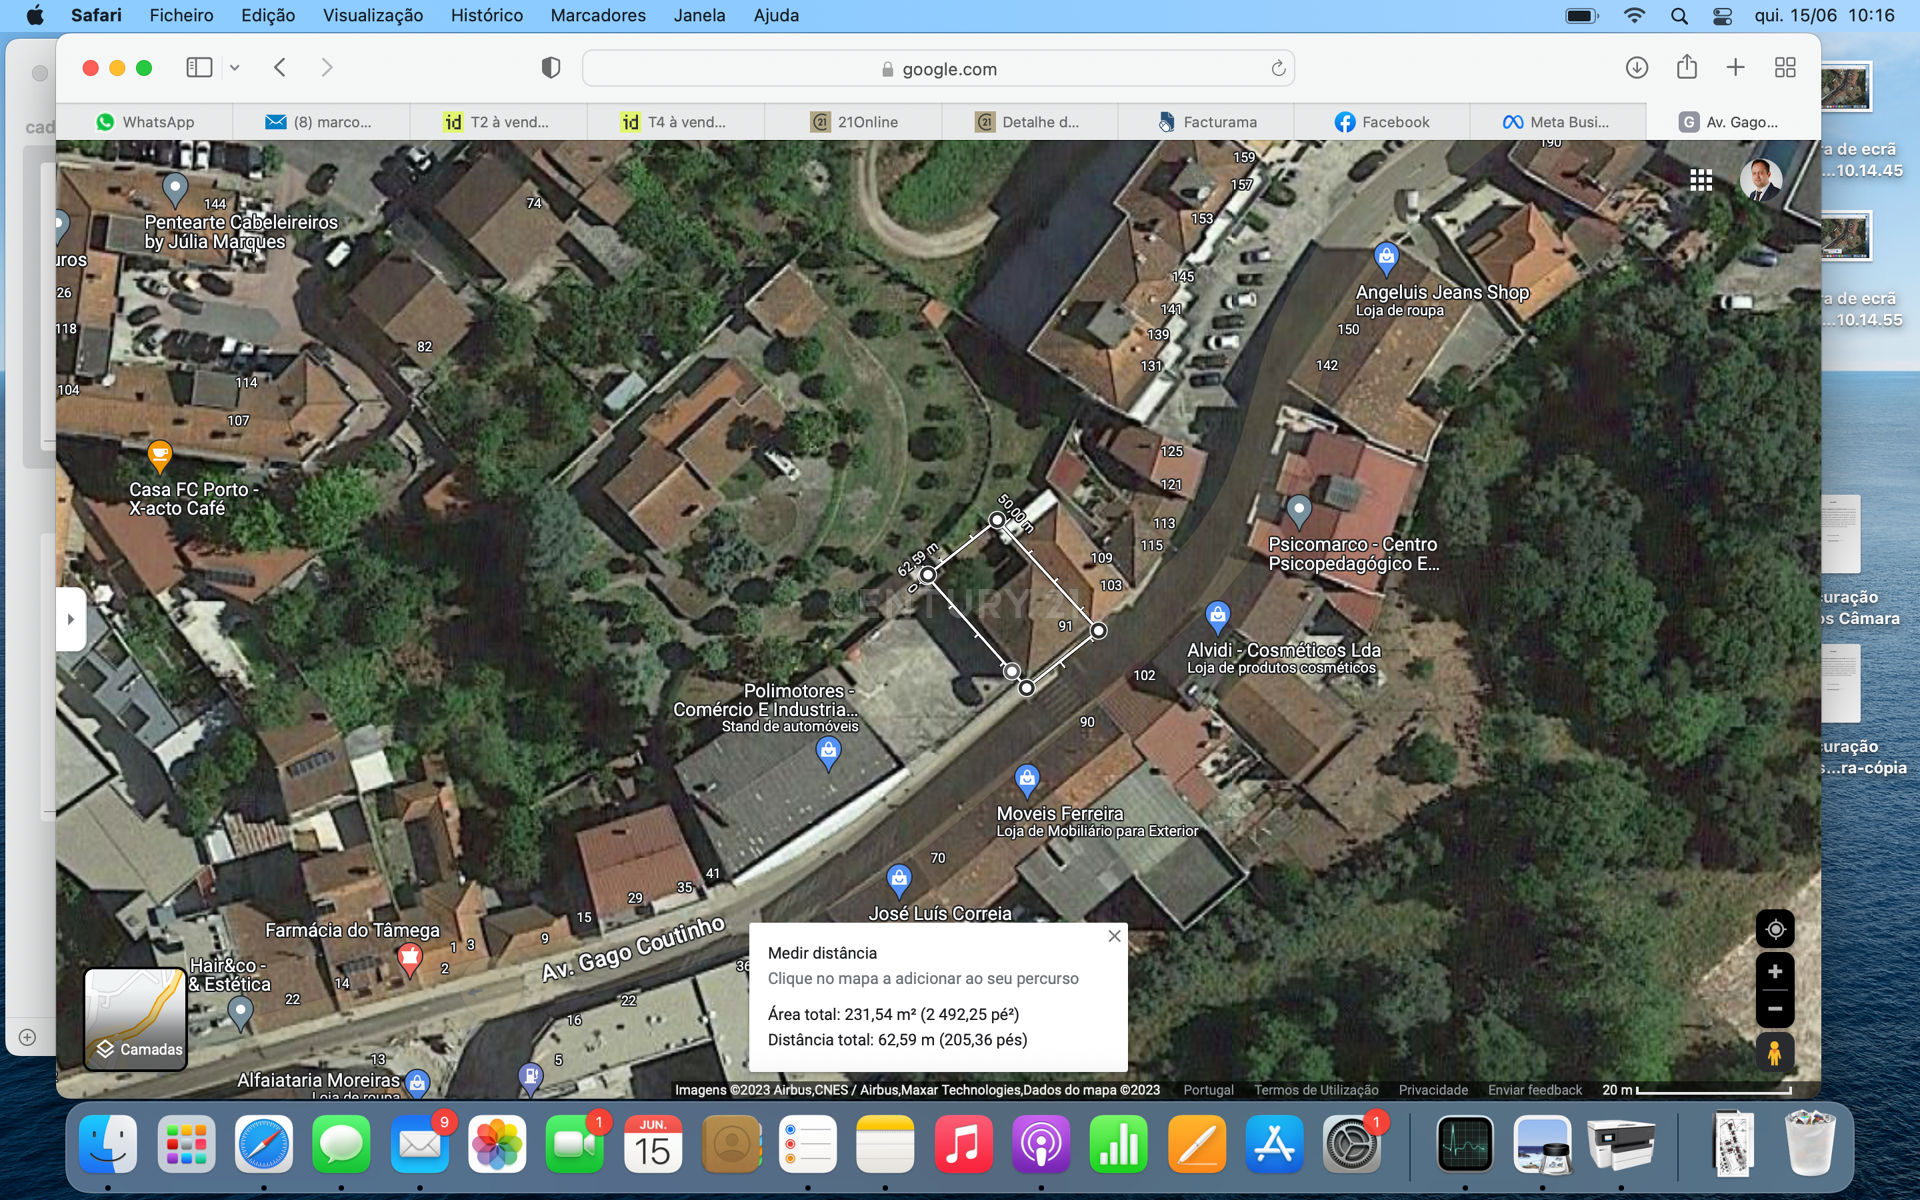Reload the page with the refresh icon
1920x1200 pixels.
coord(1278,69)
